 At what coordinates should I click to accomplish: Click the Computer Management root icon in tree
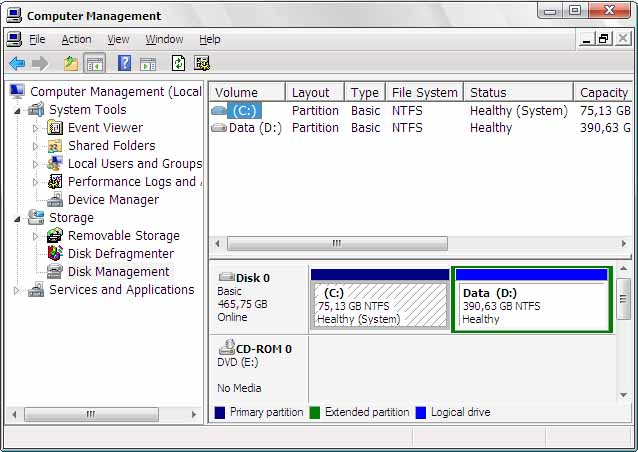(x=17, y=91)
